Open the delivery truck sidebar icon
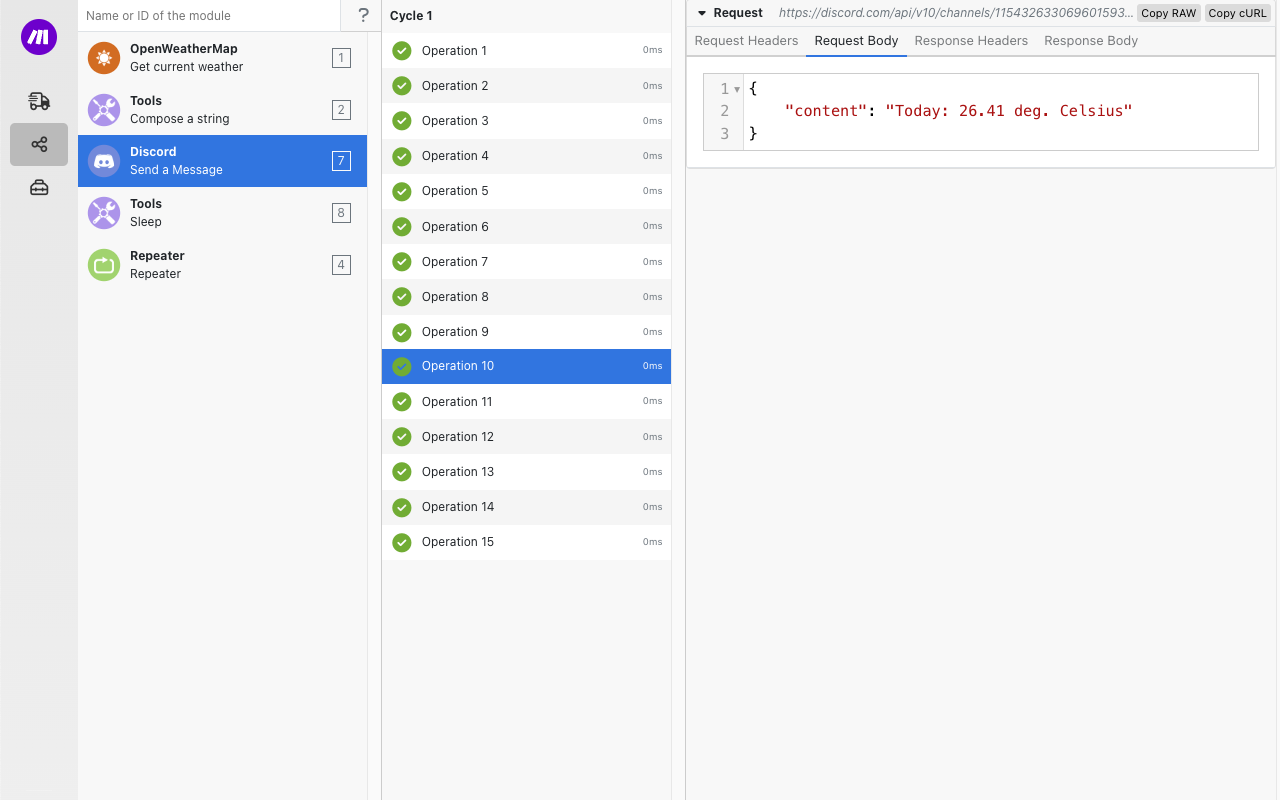Viewport: 1280px width, 800px height. pyautogui.click(x=39, y=100)
